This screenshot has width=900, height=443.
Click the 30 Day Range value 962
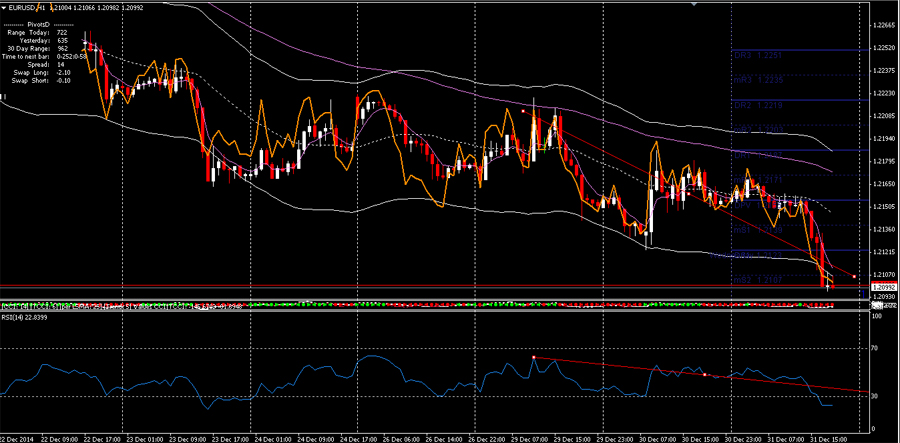pyautogui.click(x=62, y=49)
